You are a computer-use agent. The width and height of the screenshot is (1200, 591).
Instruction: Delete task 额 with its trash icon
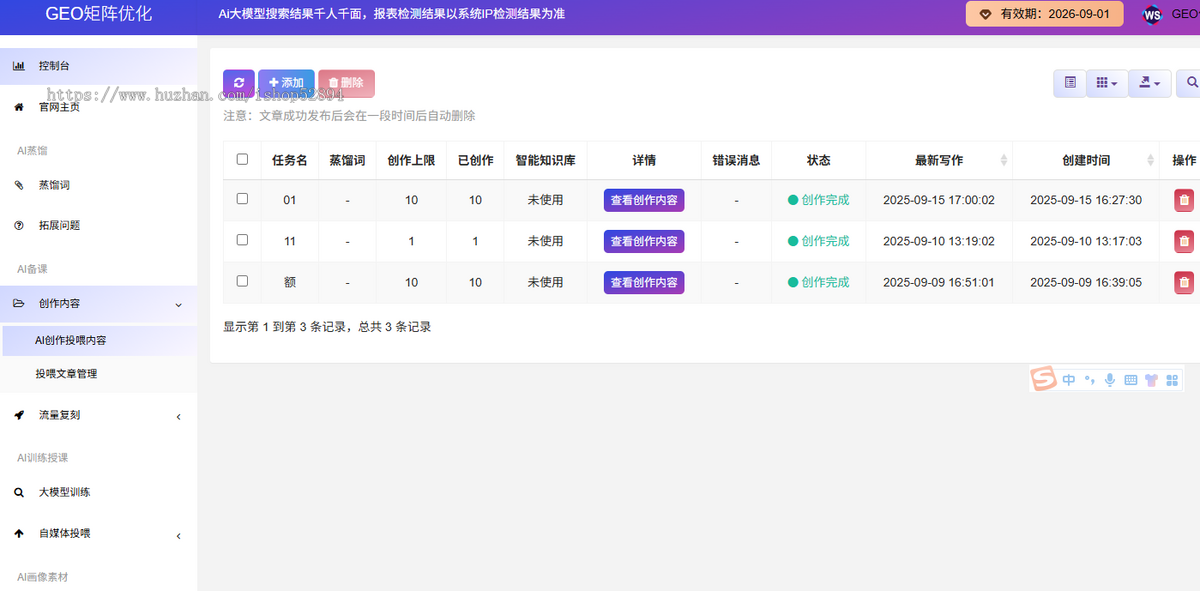(x=1184, y=283)
